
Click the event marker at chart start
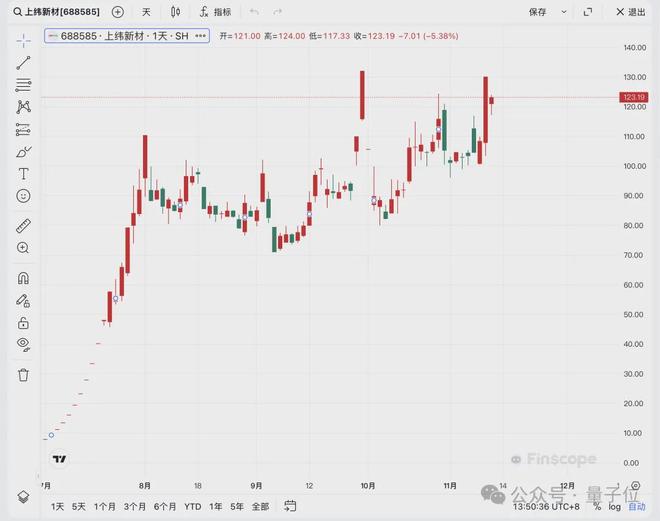click(51, 435)
